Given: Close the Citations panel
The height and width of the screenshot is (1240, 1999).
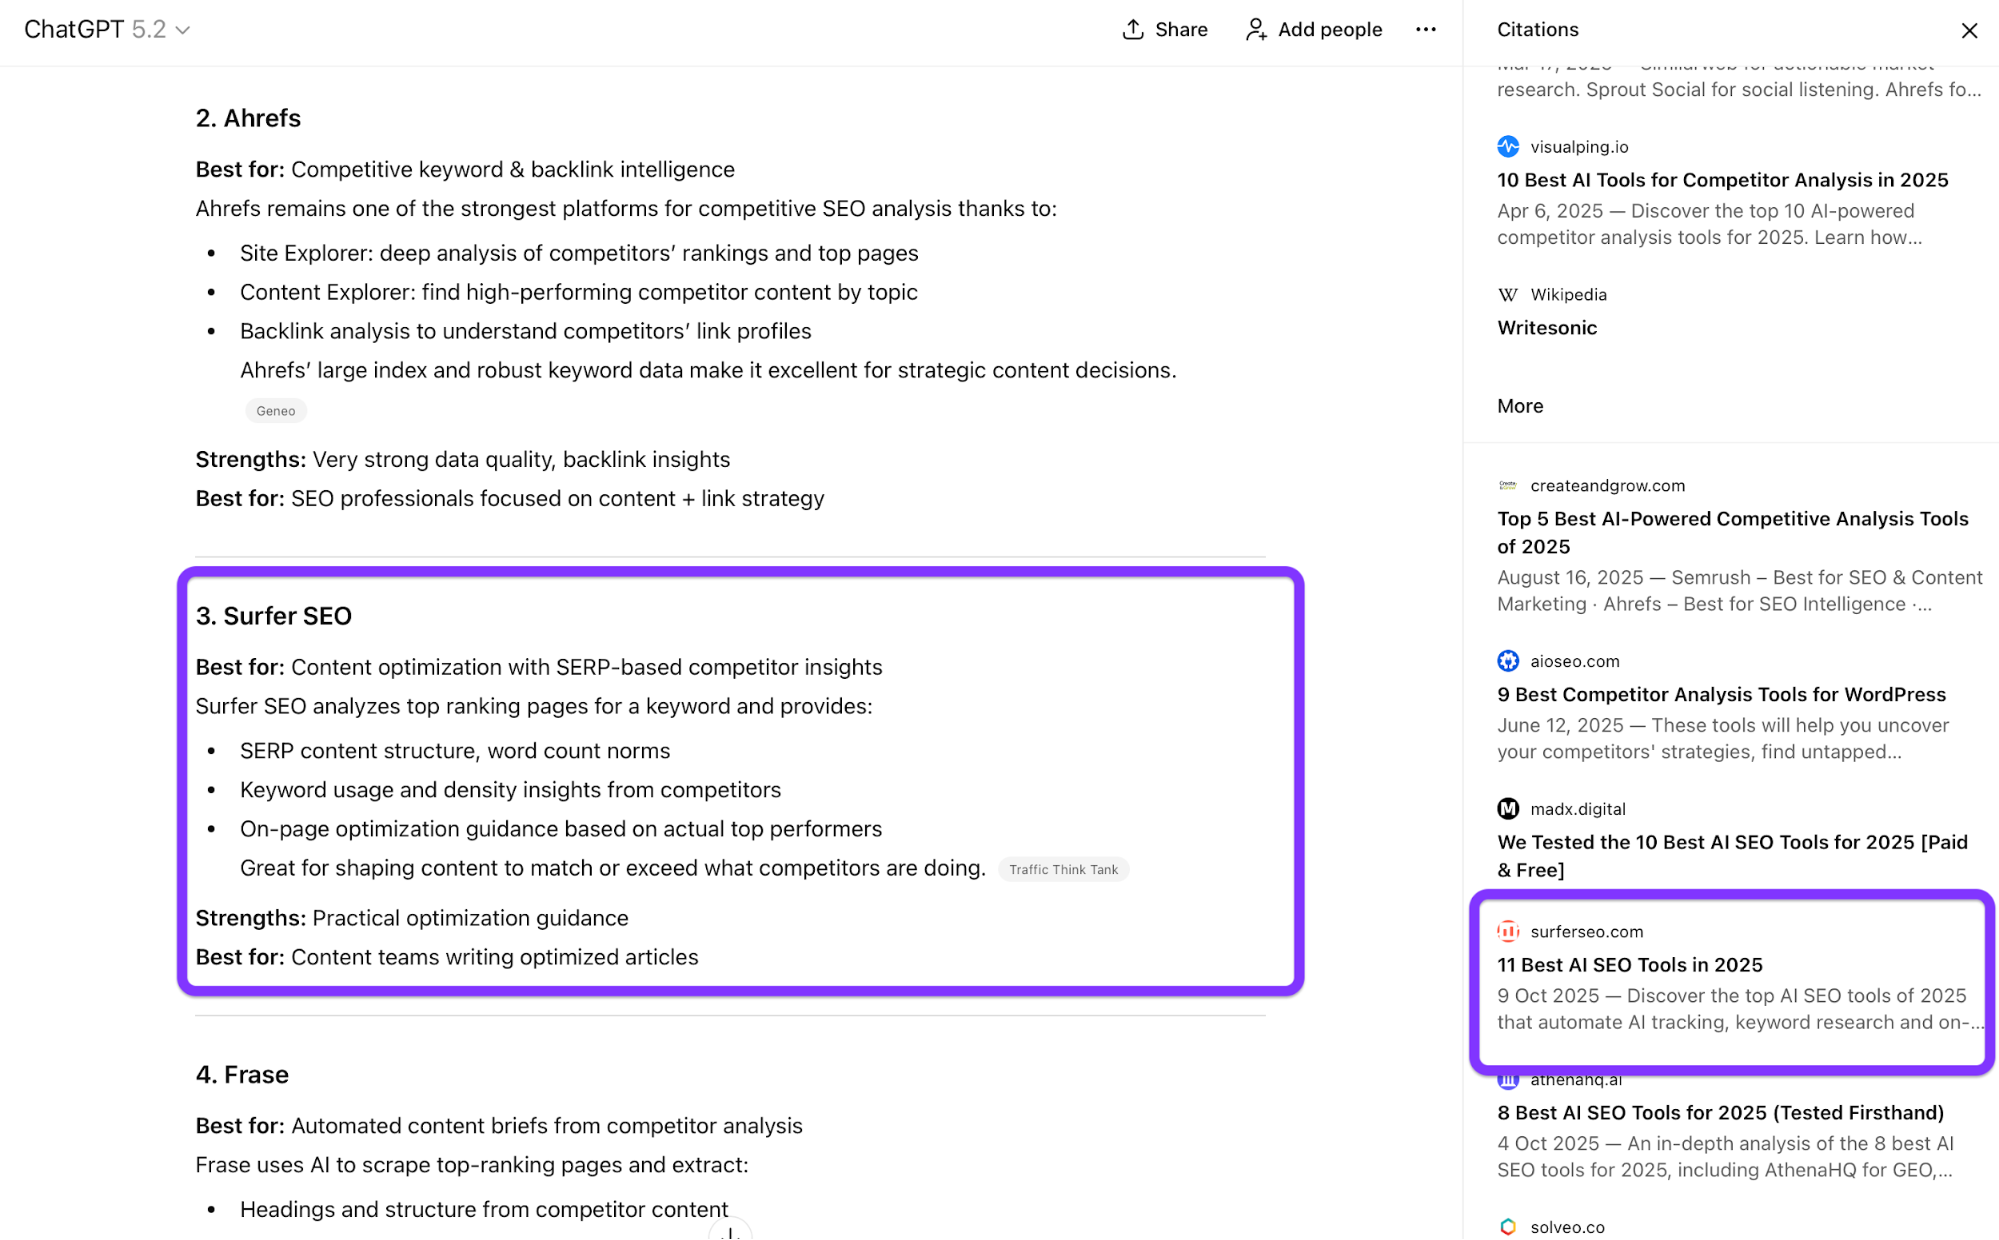Looking at the screenshot, I should 1969,30.
